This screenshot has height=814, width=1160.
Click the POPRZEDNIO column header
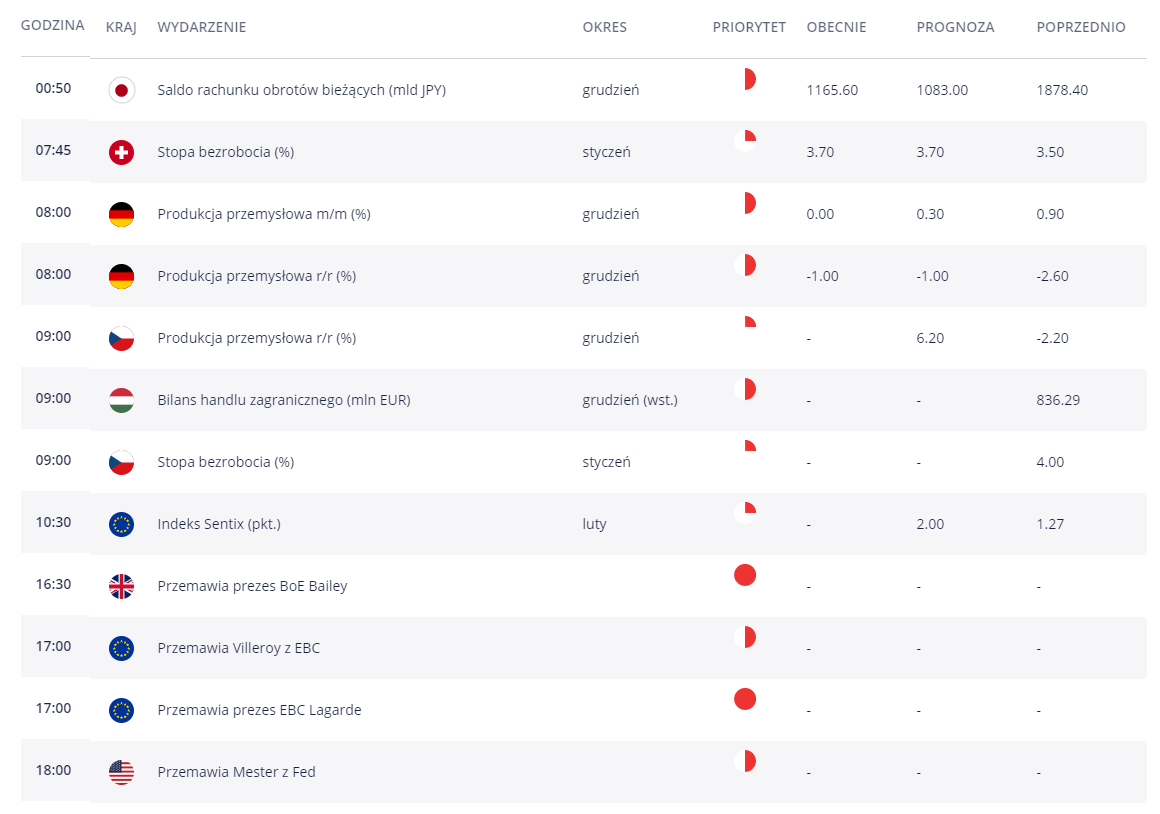point(1081,27)
